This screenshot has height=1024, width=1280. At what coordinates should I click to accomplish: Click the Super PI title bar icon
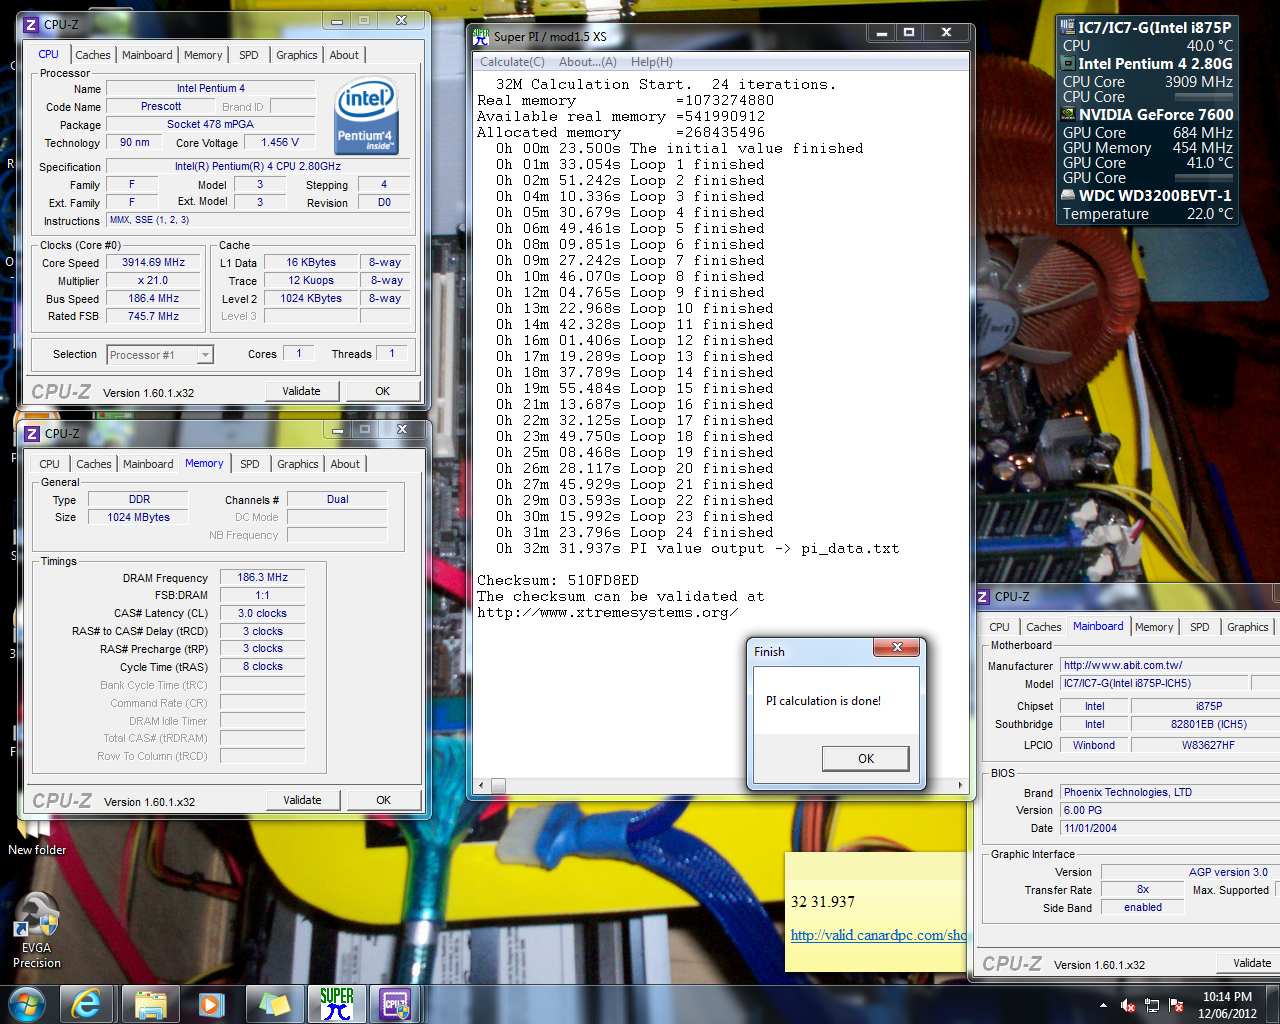[x=481, y=36]
